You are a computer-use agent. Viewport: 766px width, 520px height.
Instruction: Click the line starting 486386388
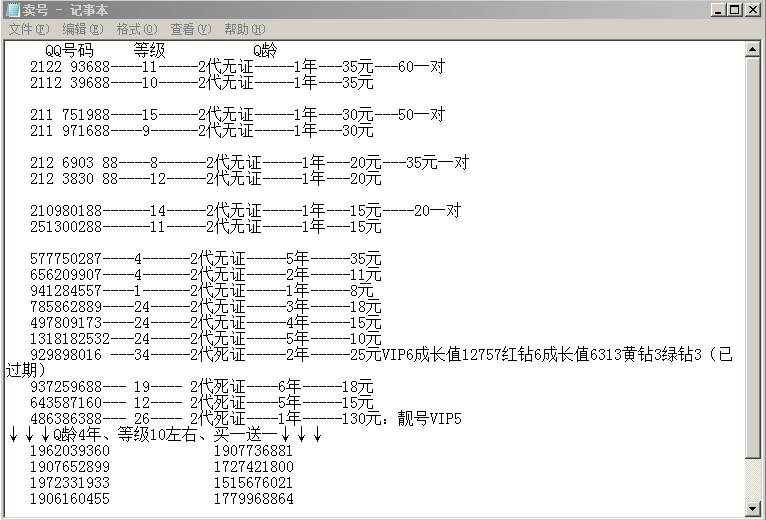point(246,419)
